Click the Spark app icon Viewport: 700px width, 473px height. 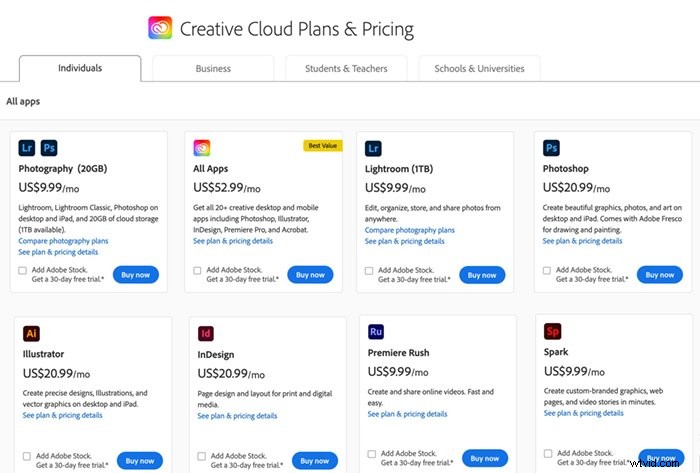[x=552, y=331]
